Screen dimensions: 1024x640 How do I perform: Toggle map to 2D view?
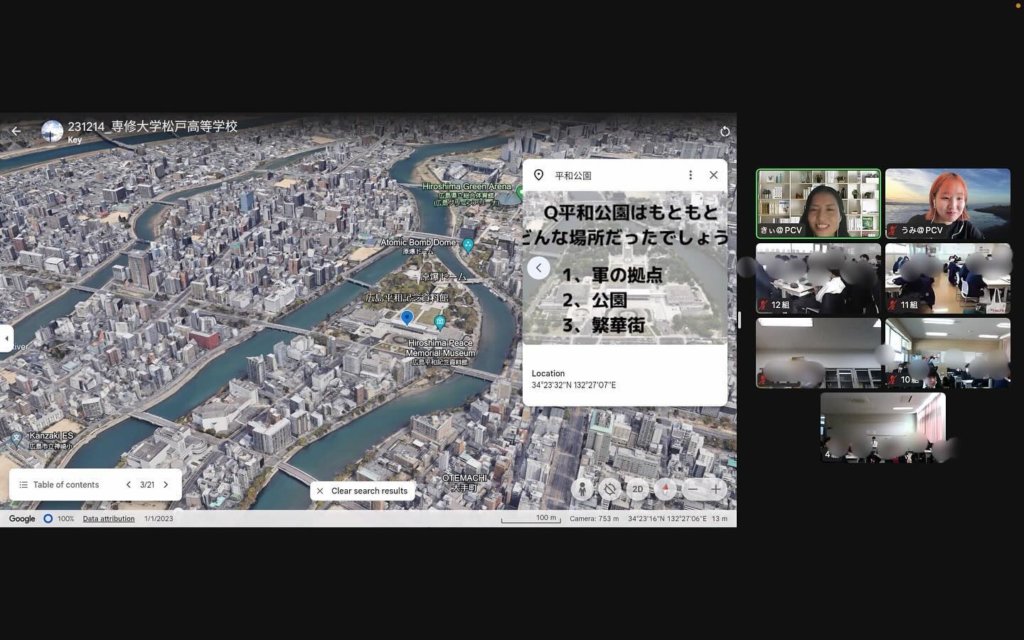point(637,489)
